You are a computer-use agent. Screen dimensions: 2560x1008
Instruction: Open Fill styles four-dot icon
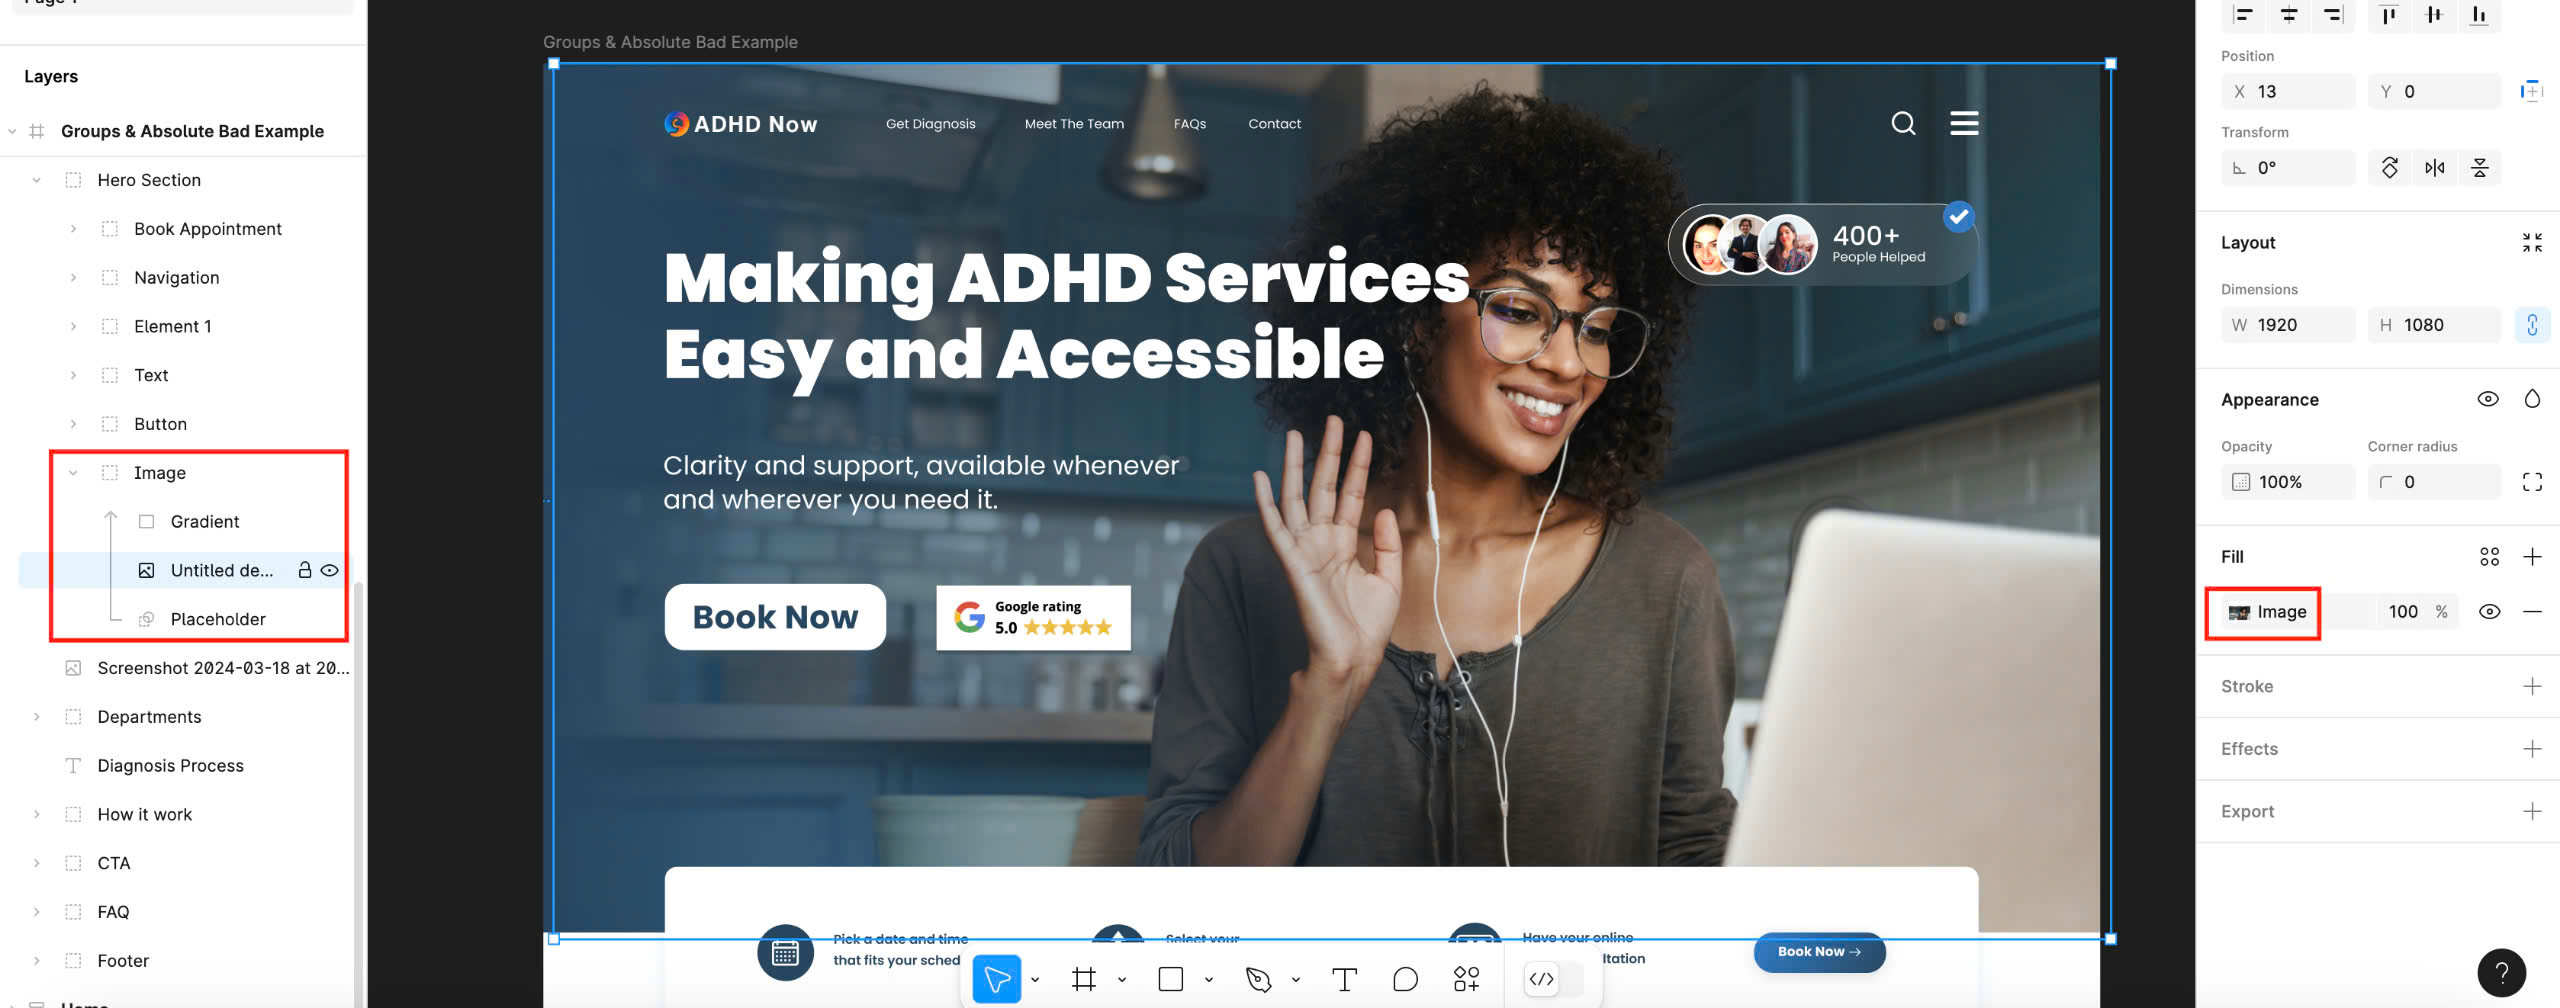[2489, 557]
